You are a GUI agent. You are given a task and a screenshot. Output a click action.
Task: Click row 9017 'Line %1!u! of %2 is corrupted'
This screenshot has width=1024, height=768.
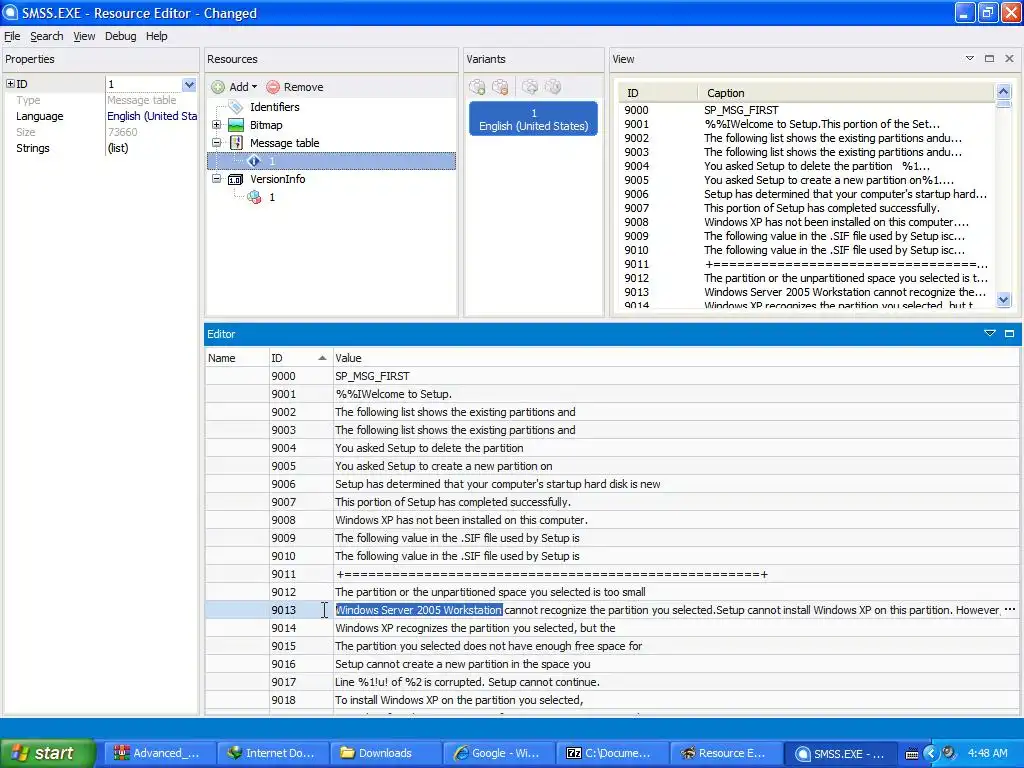pos(612,682)
